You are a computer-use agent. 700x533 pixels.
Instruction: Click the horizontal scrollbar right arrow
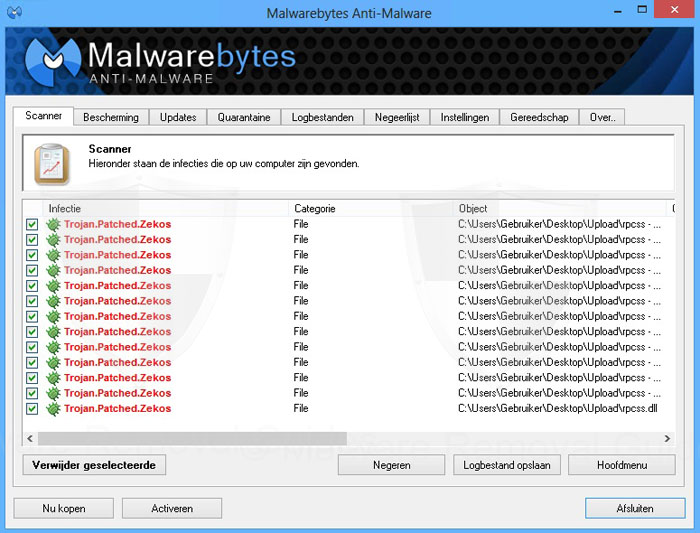point(667,438)
